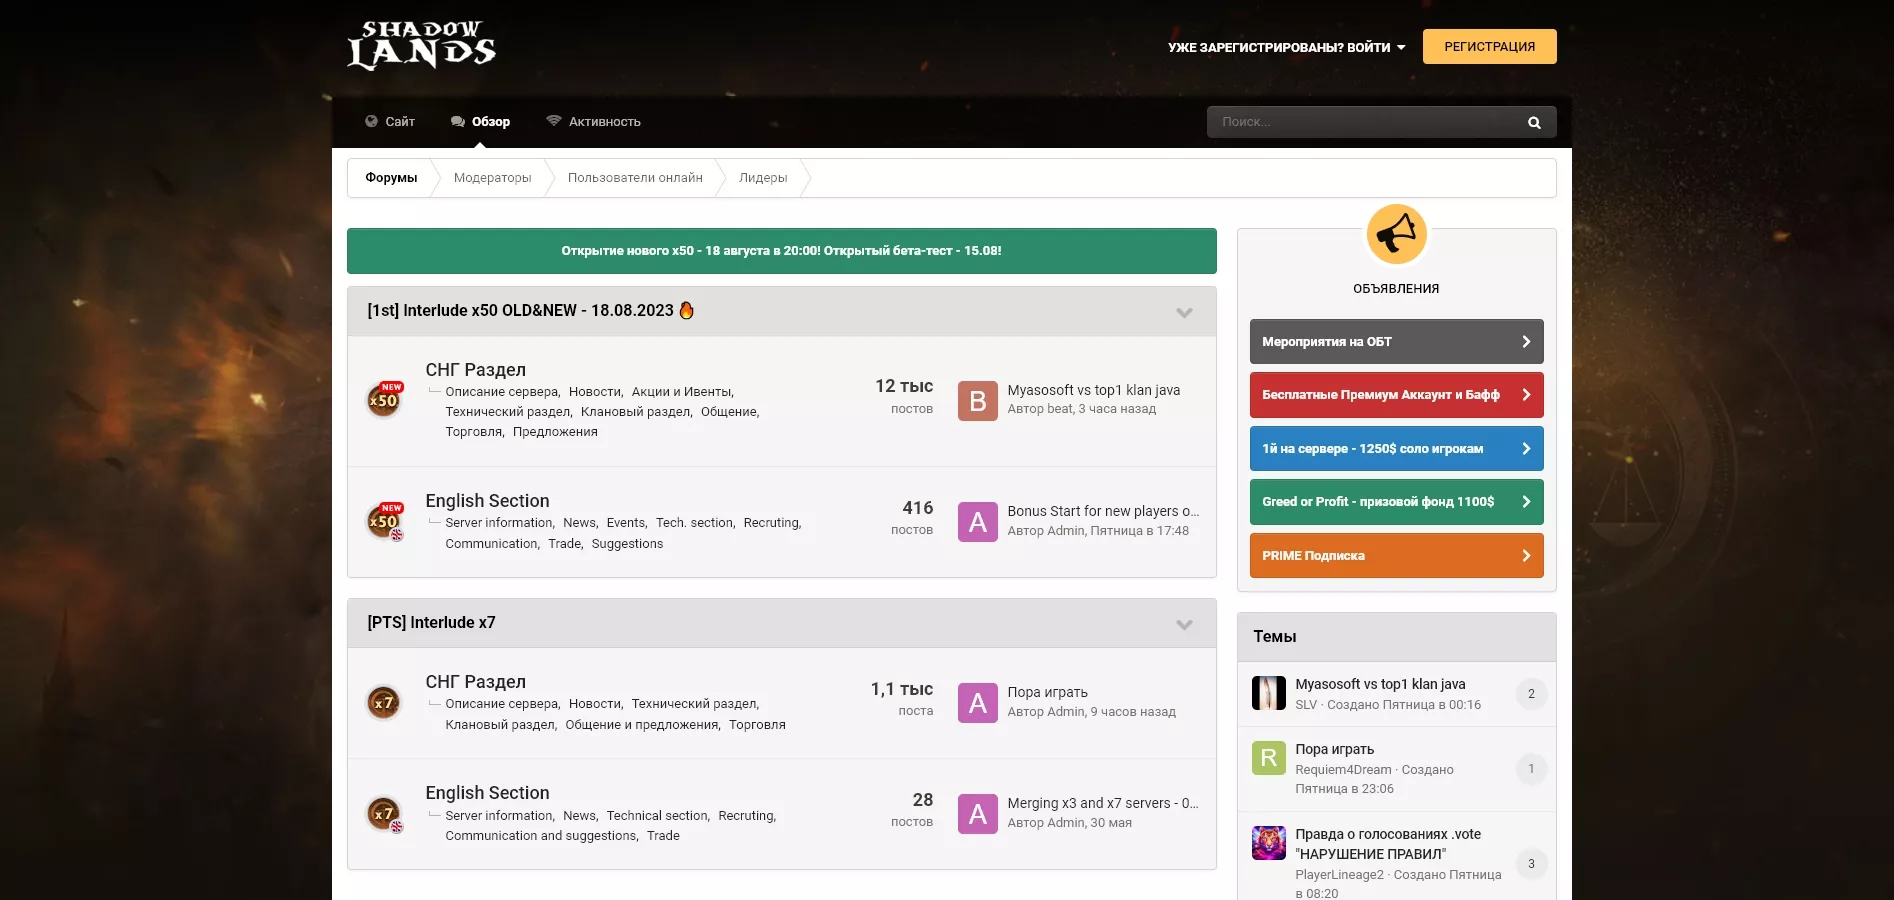
Task: Open the orange PRIME Подписка banner
Action: click(1396, 556)
